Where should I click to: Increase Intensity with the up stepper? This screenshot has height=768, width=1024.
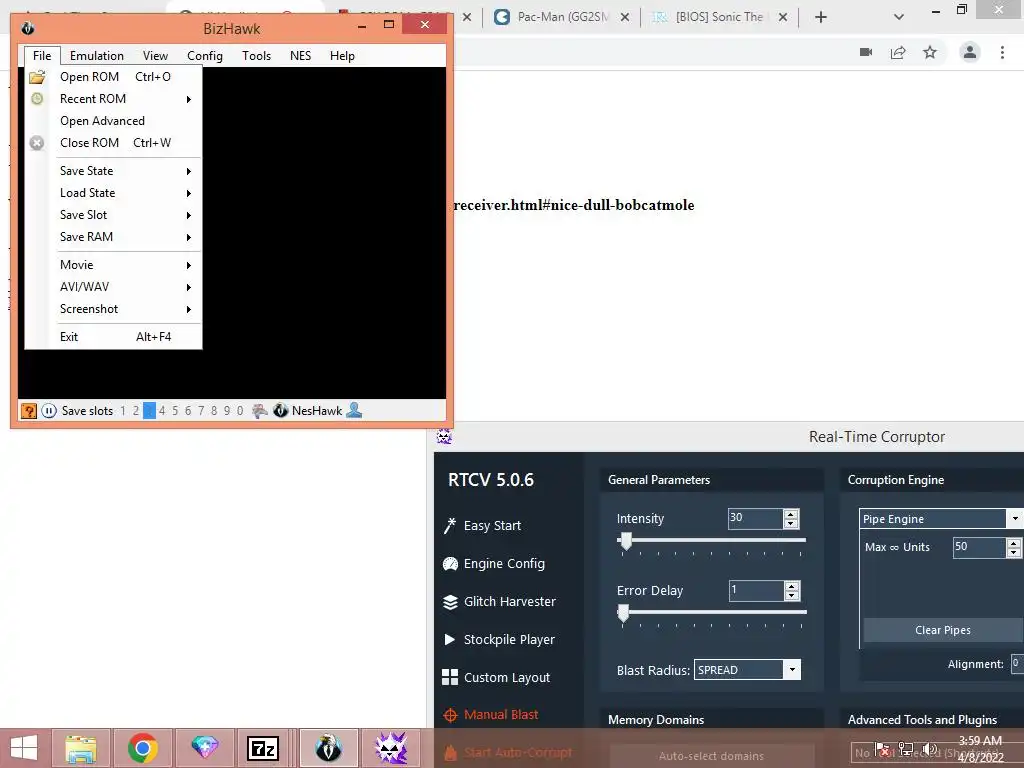coord(791,514)
